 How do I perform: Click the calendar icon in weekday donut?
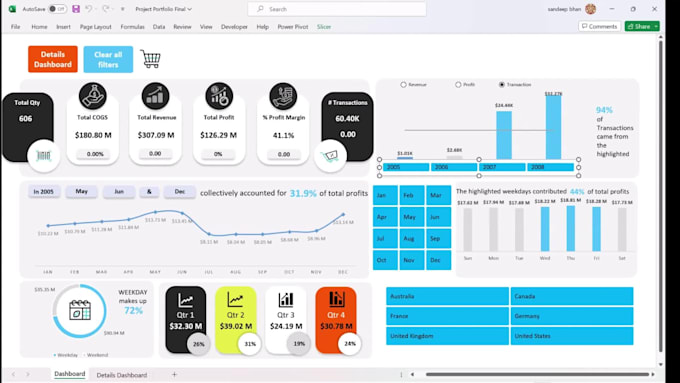[x=80, y=311]
